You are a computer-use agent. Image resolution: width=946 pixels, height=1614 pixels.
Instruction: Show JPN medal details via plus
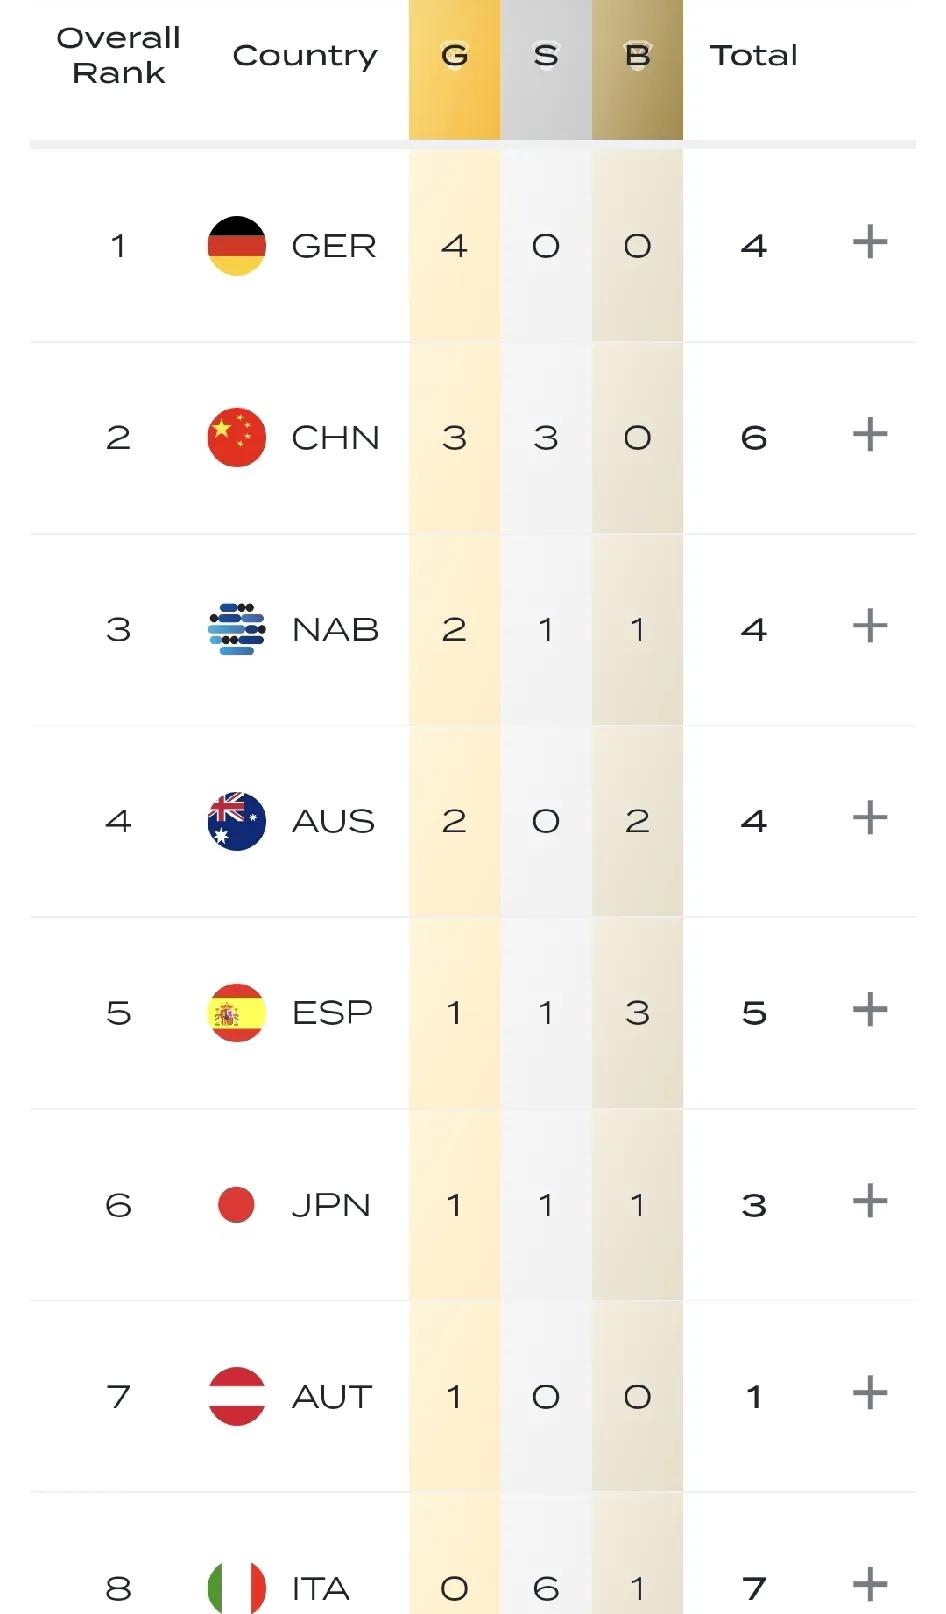870,1201
